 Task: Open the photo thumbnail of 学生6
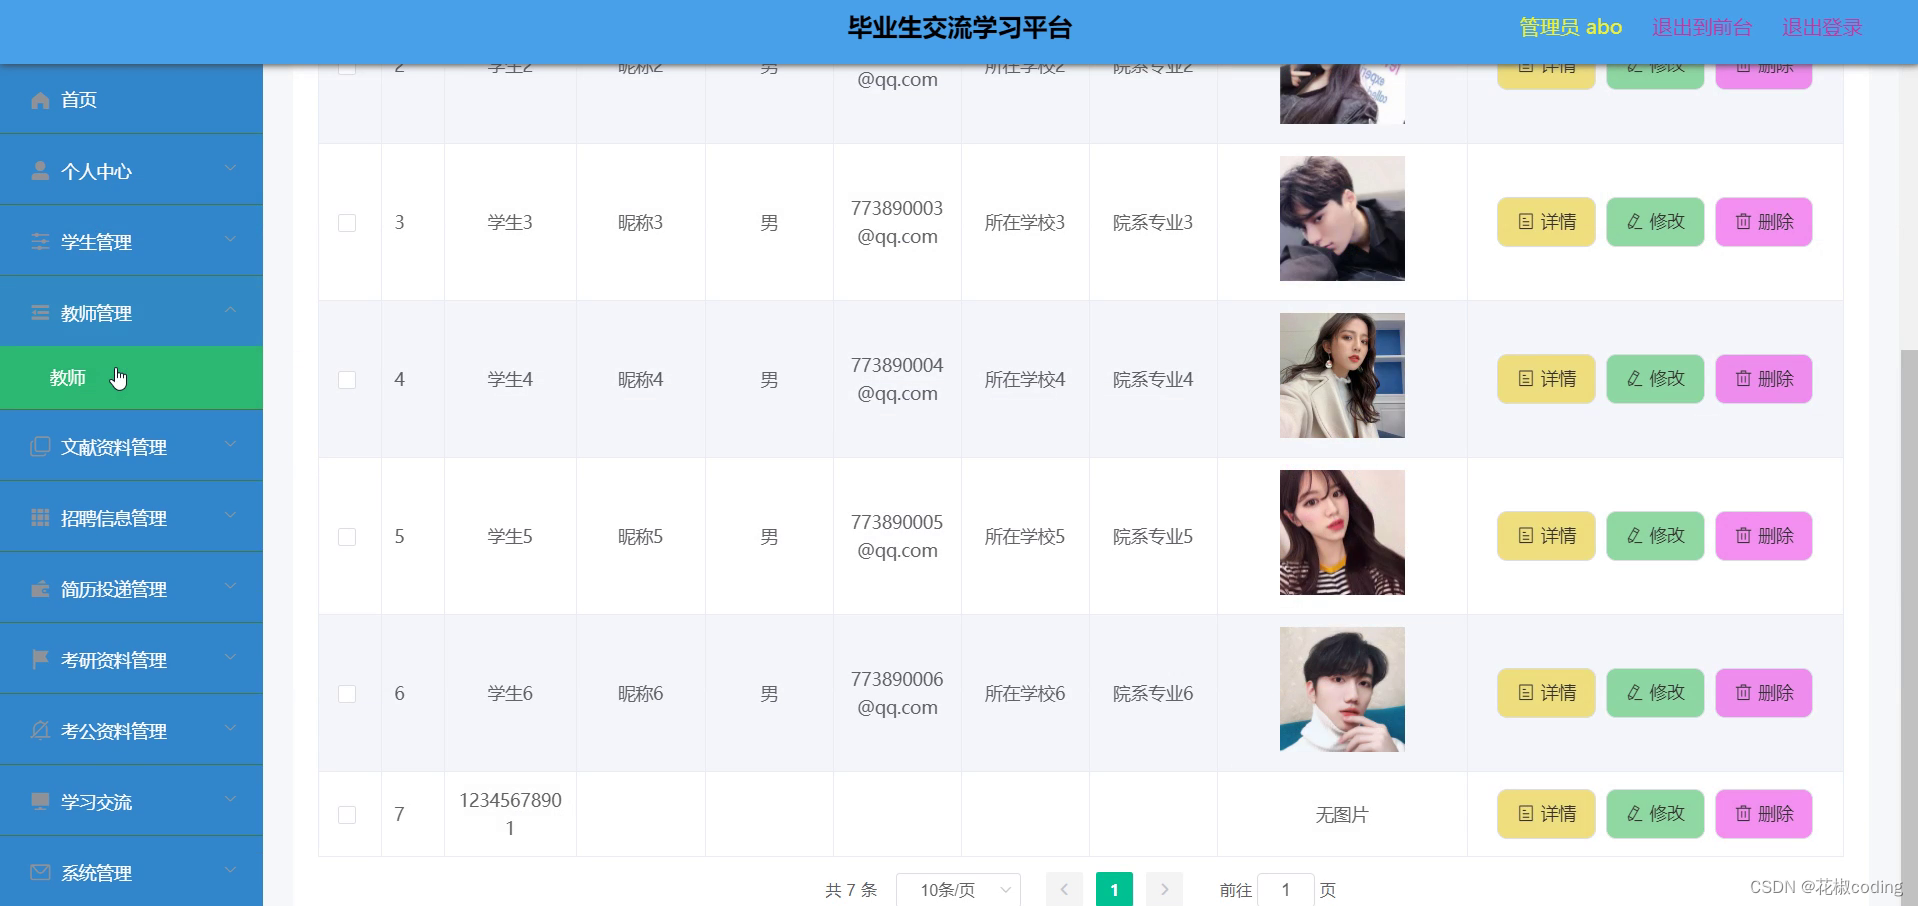coord(1342,689)
